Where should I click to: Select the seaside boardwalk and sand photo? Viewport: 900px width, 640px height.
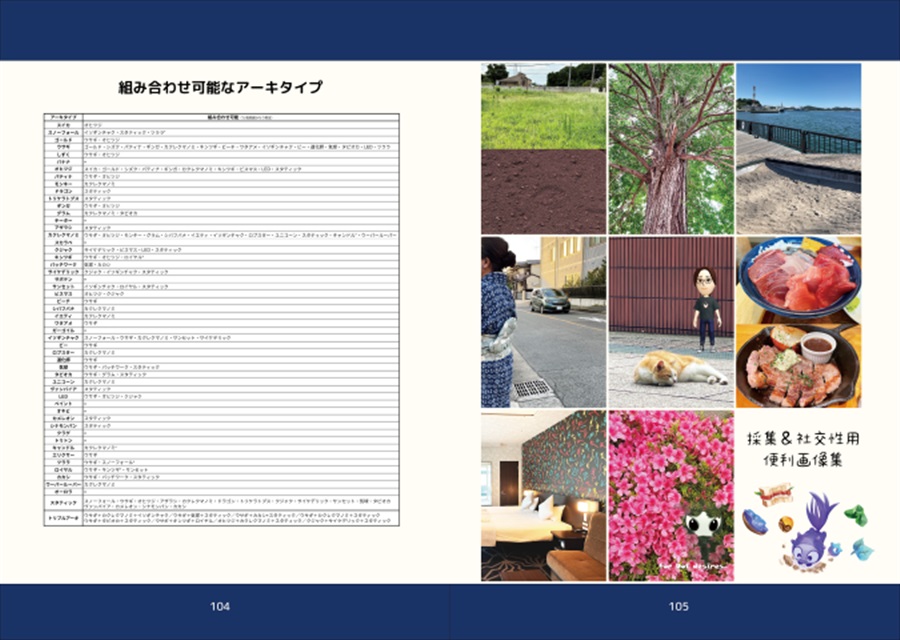798,149
